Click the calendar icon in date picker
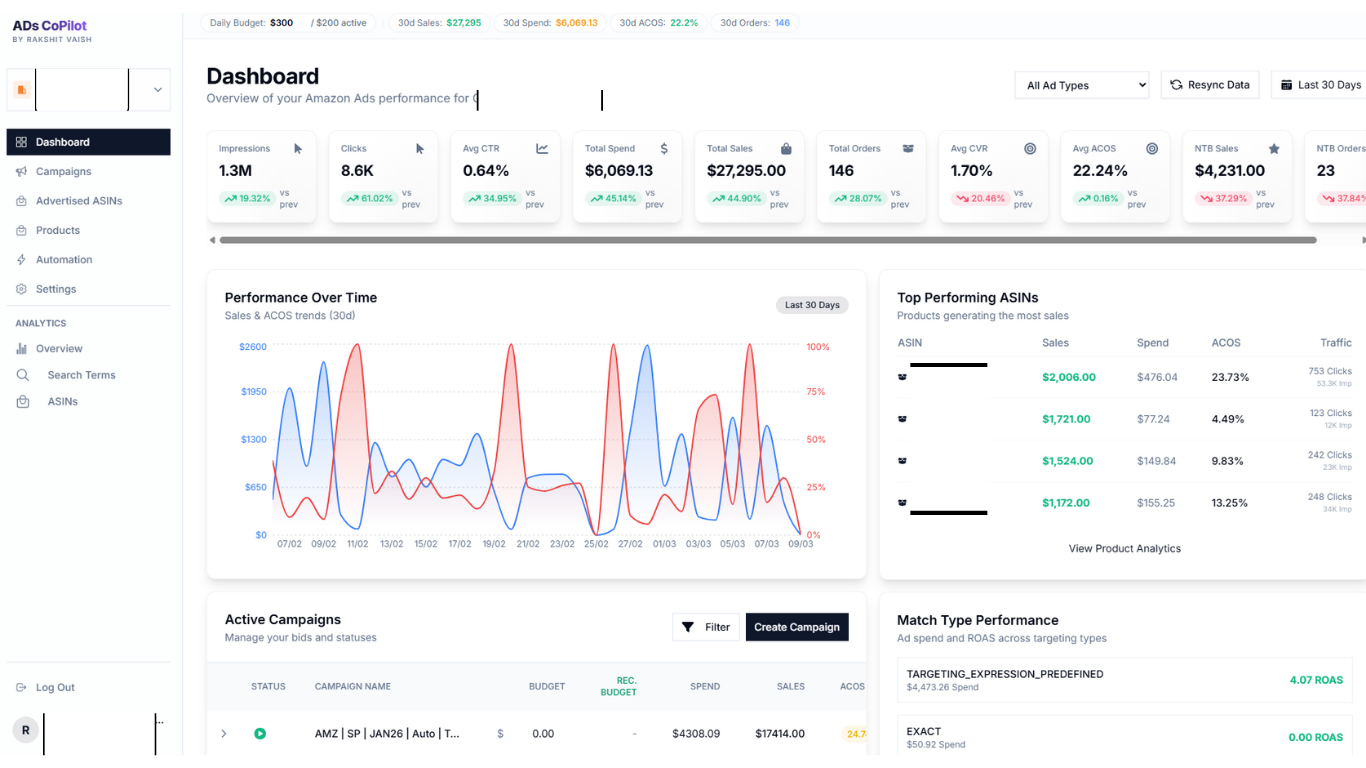1366x768 pixels. coord(1287,85)
